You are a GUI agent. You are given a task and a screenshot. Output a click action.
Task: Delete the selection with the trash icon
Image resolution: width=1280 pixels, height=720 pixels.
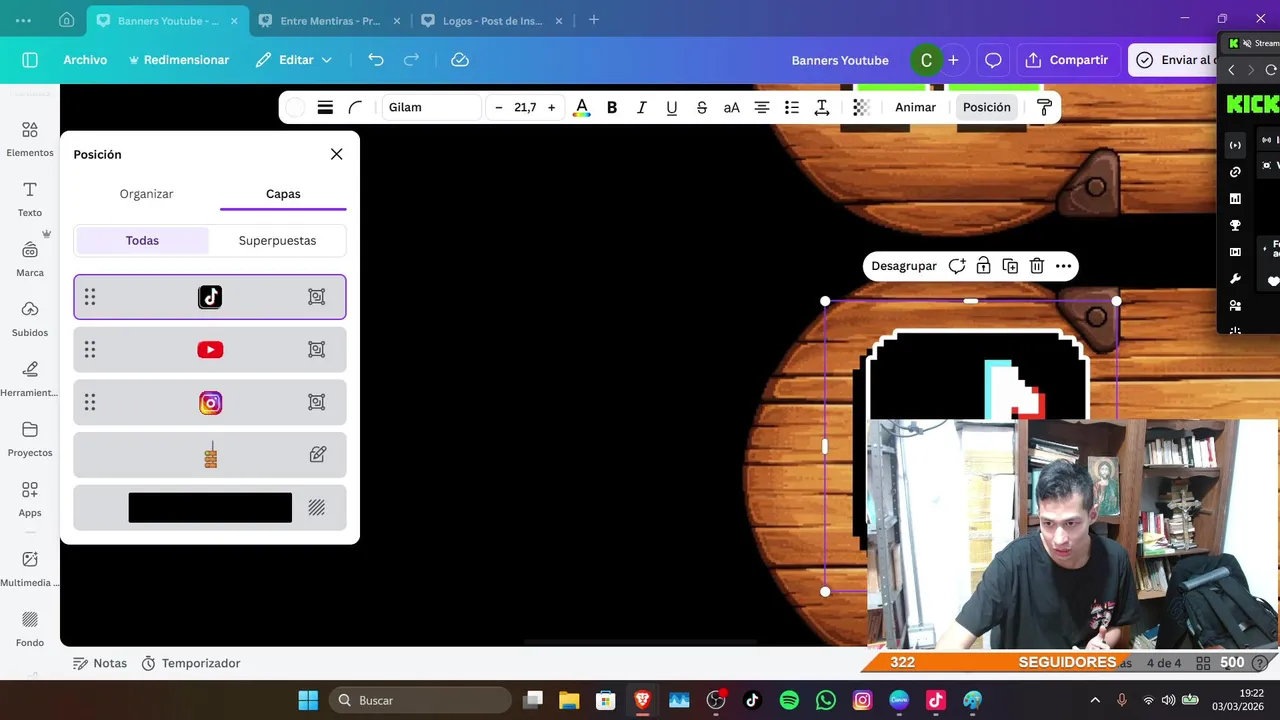pos(1037,266)
